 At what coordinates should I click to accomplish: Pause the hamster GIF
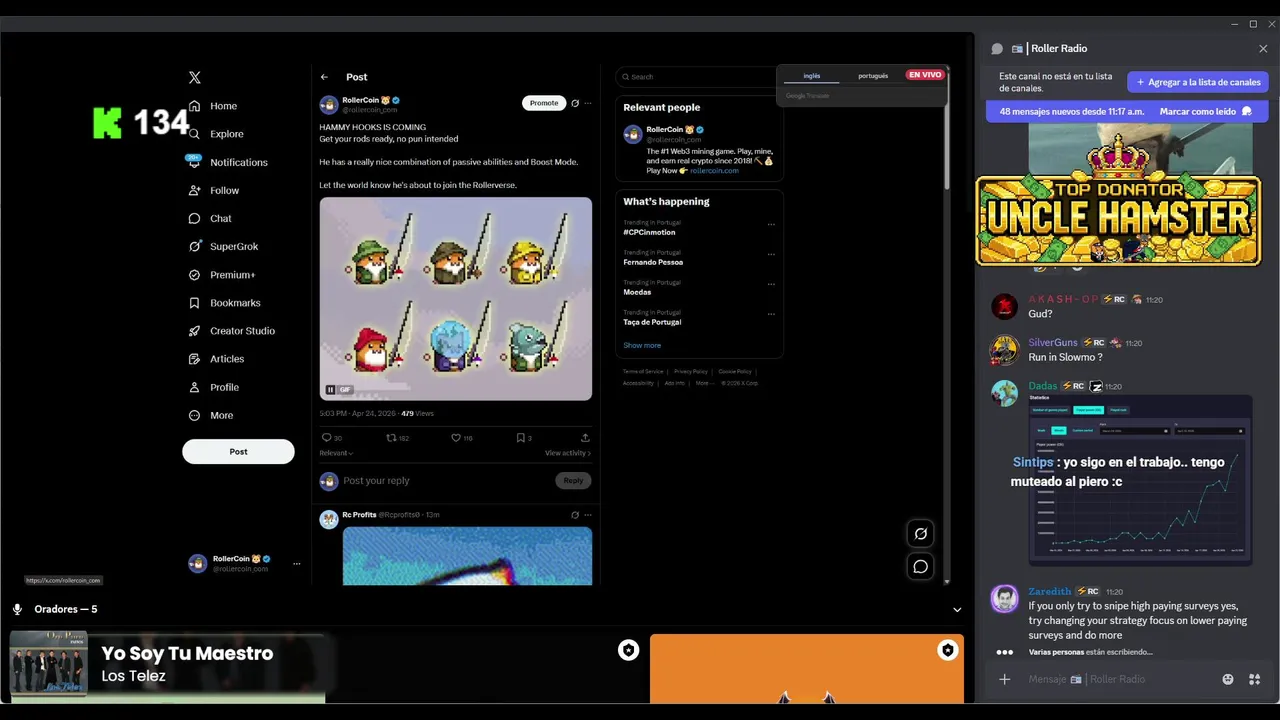coord(330,390)
